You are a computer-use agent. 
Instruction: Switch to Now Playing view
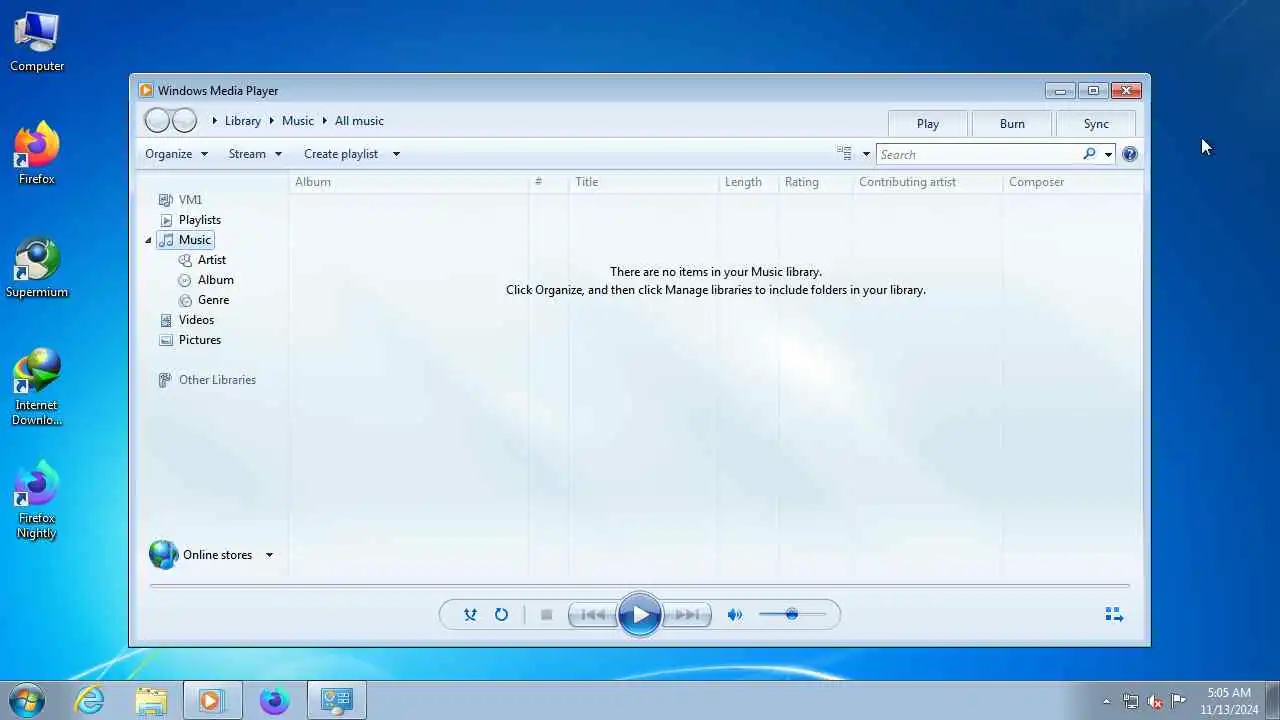point(1114,615)
